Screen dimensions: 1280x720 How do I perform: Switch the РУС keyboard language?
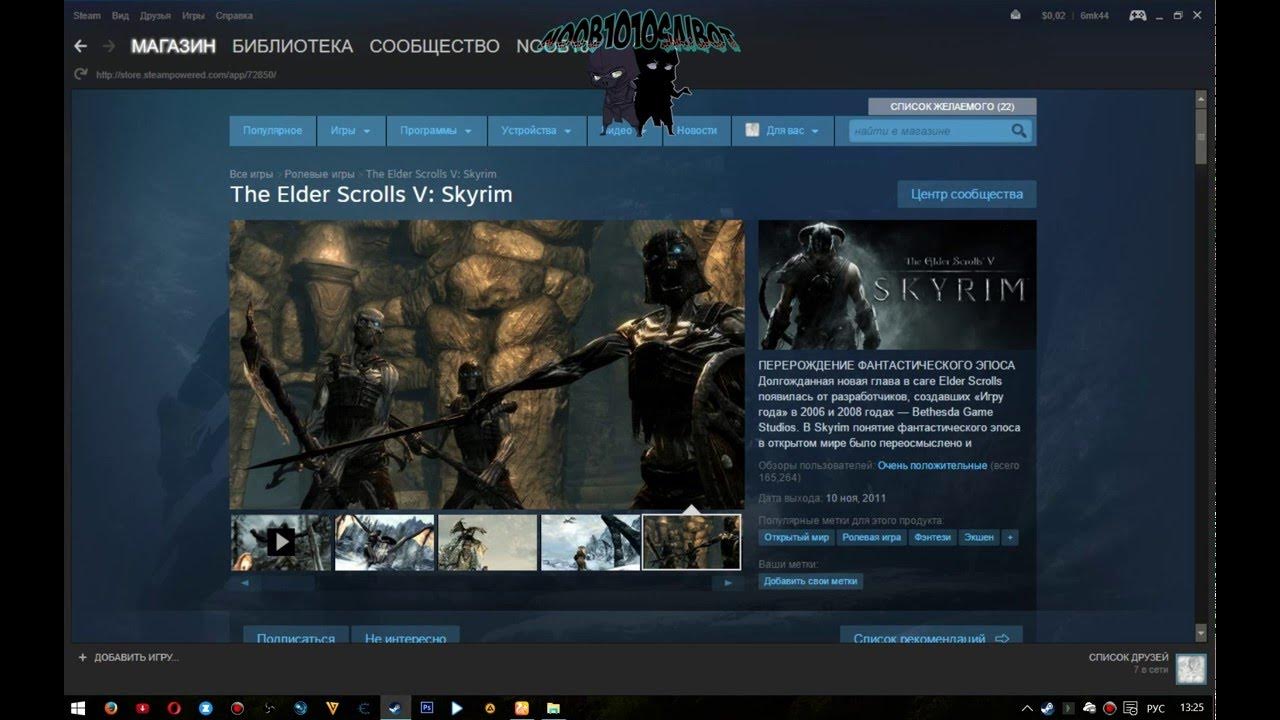[x=1155, y=708]
